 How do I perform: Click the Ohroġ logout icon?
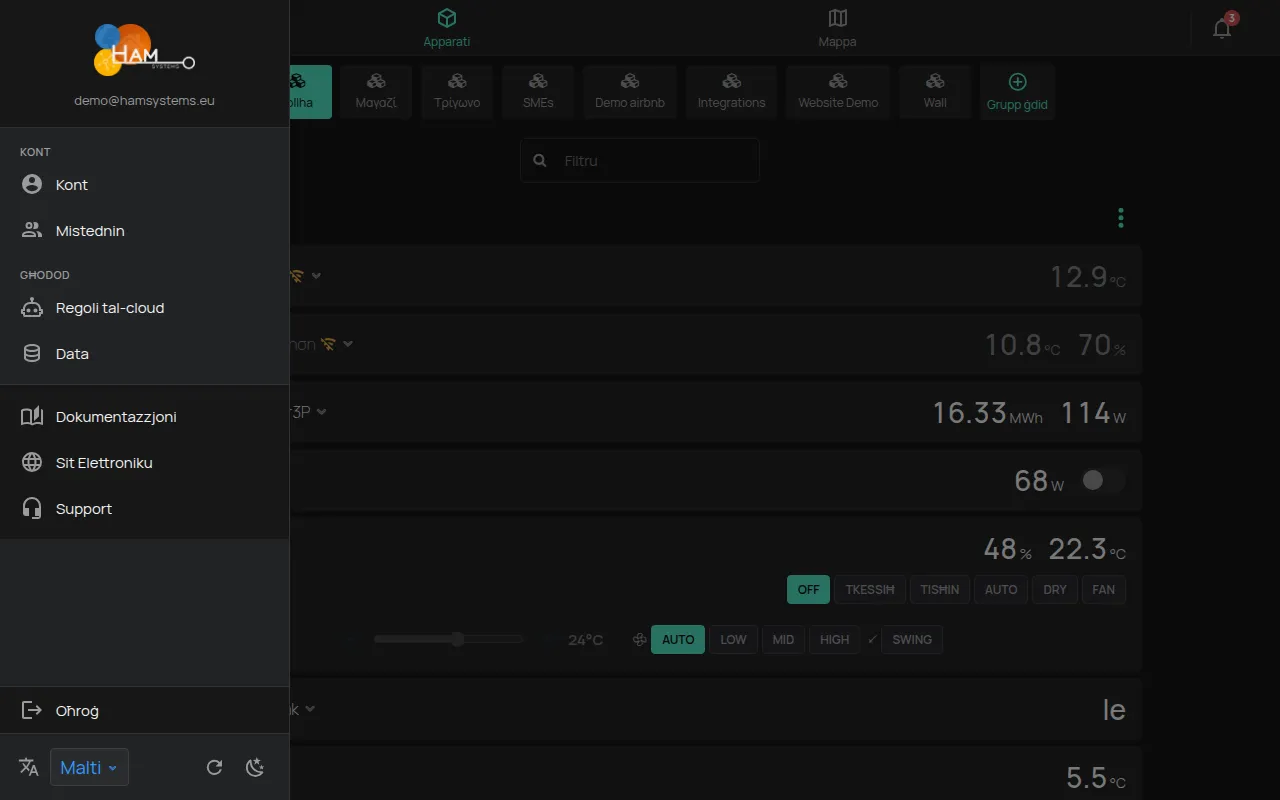click(32, 711)
